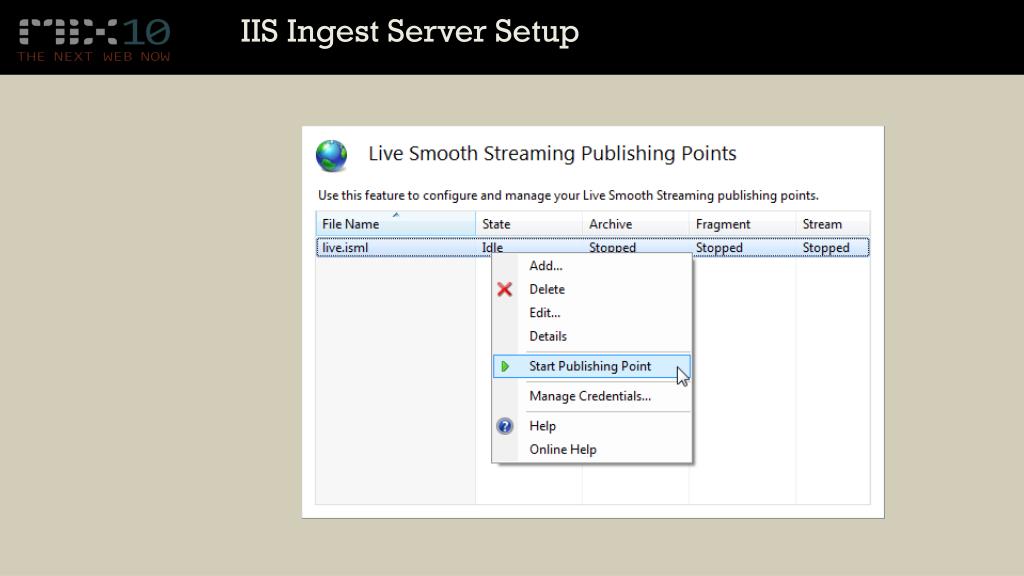Select Help in the context menu

[592, 426]
